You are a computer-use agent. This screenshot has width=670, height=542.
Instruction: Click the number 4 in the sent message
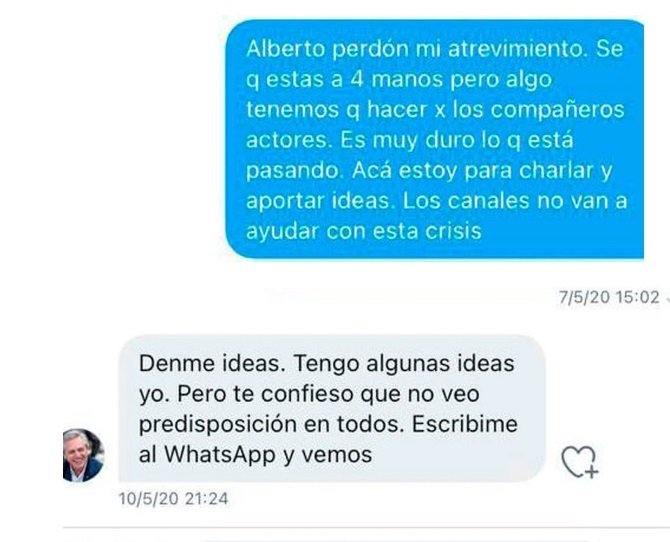pyautogui.click(x=357, y=80)
